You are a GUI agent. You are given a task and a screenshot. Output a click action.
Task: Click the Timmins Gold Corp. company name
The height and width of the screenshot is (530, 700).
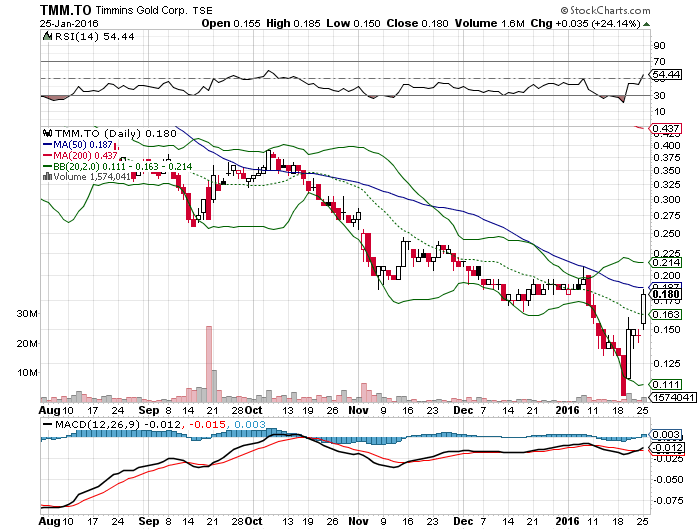point(141,10)
